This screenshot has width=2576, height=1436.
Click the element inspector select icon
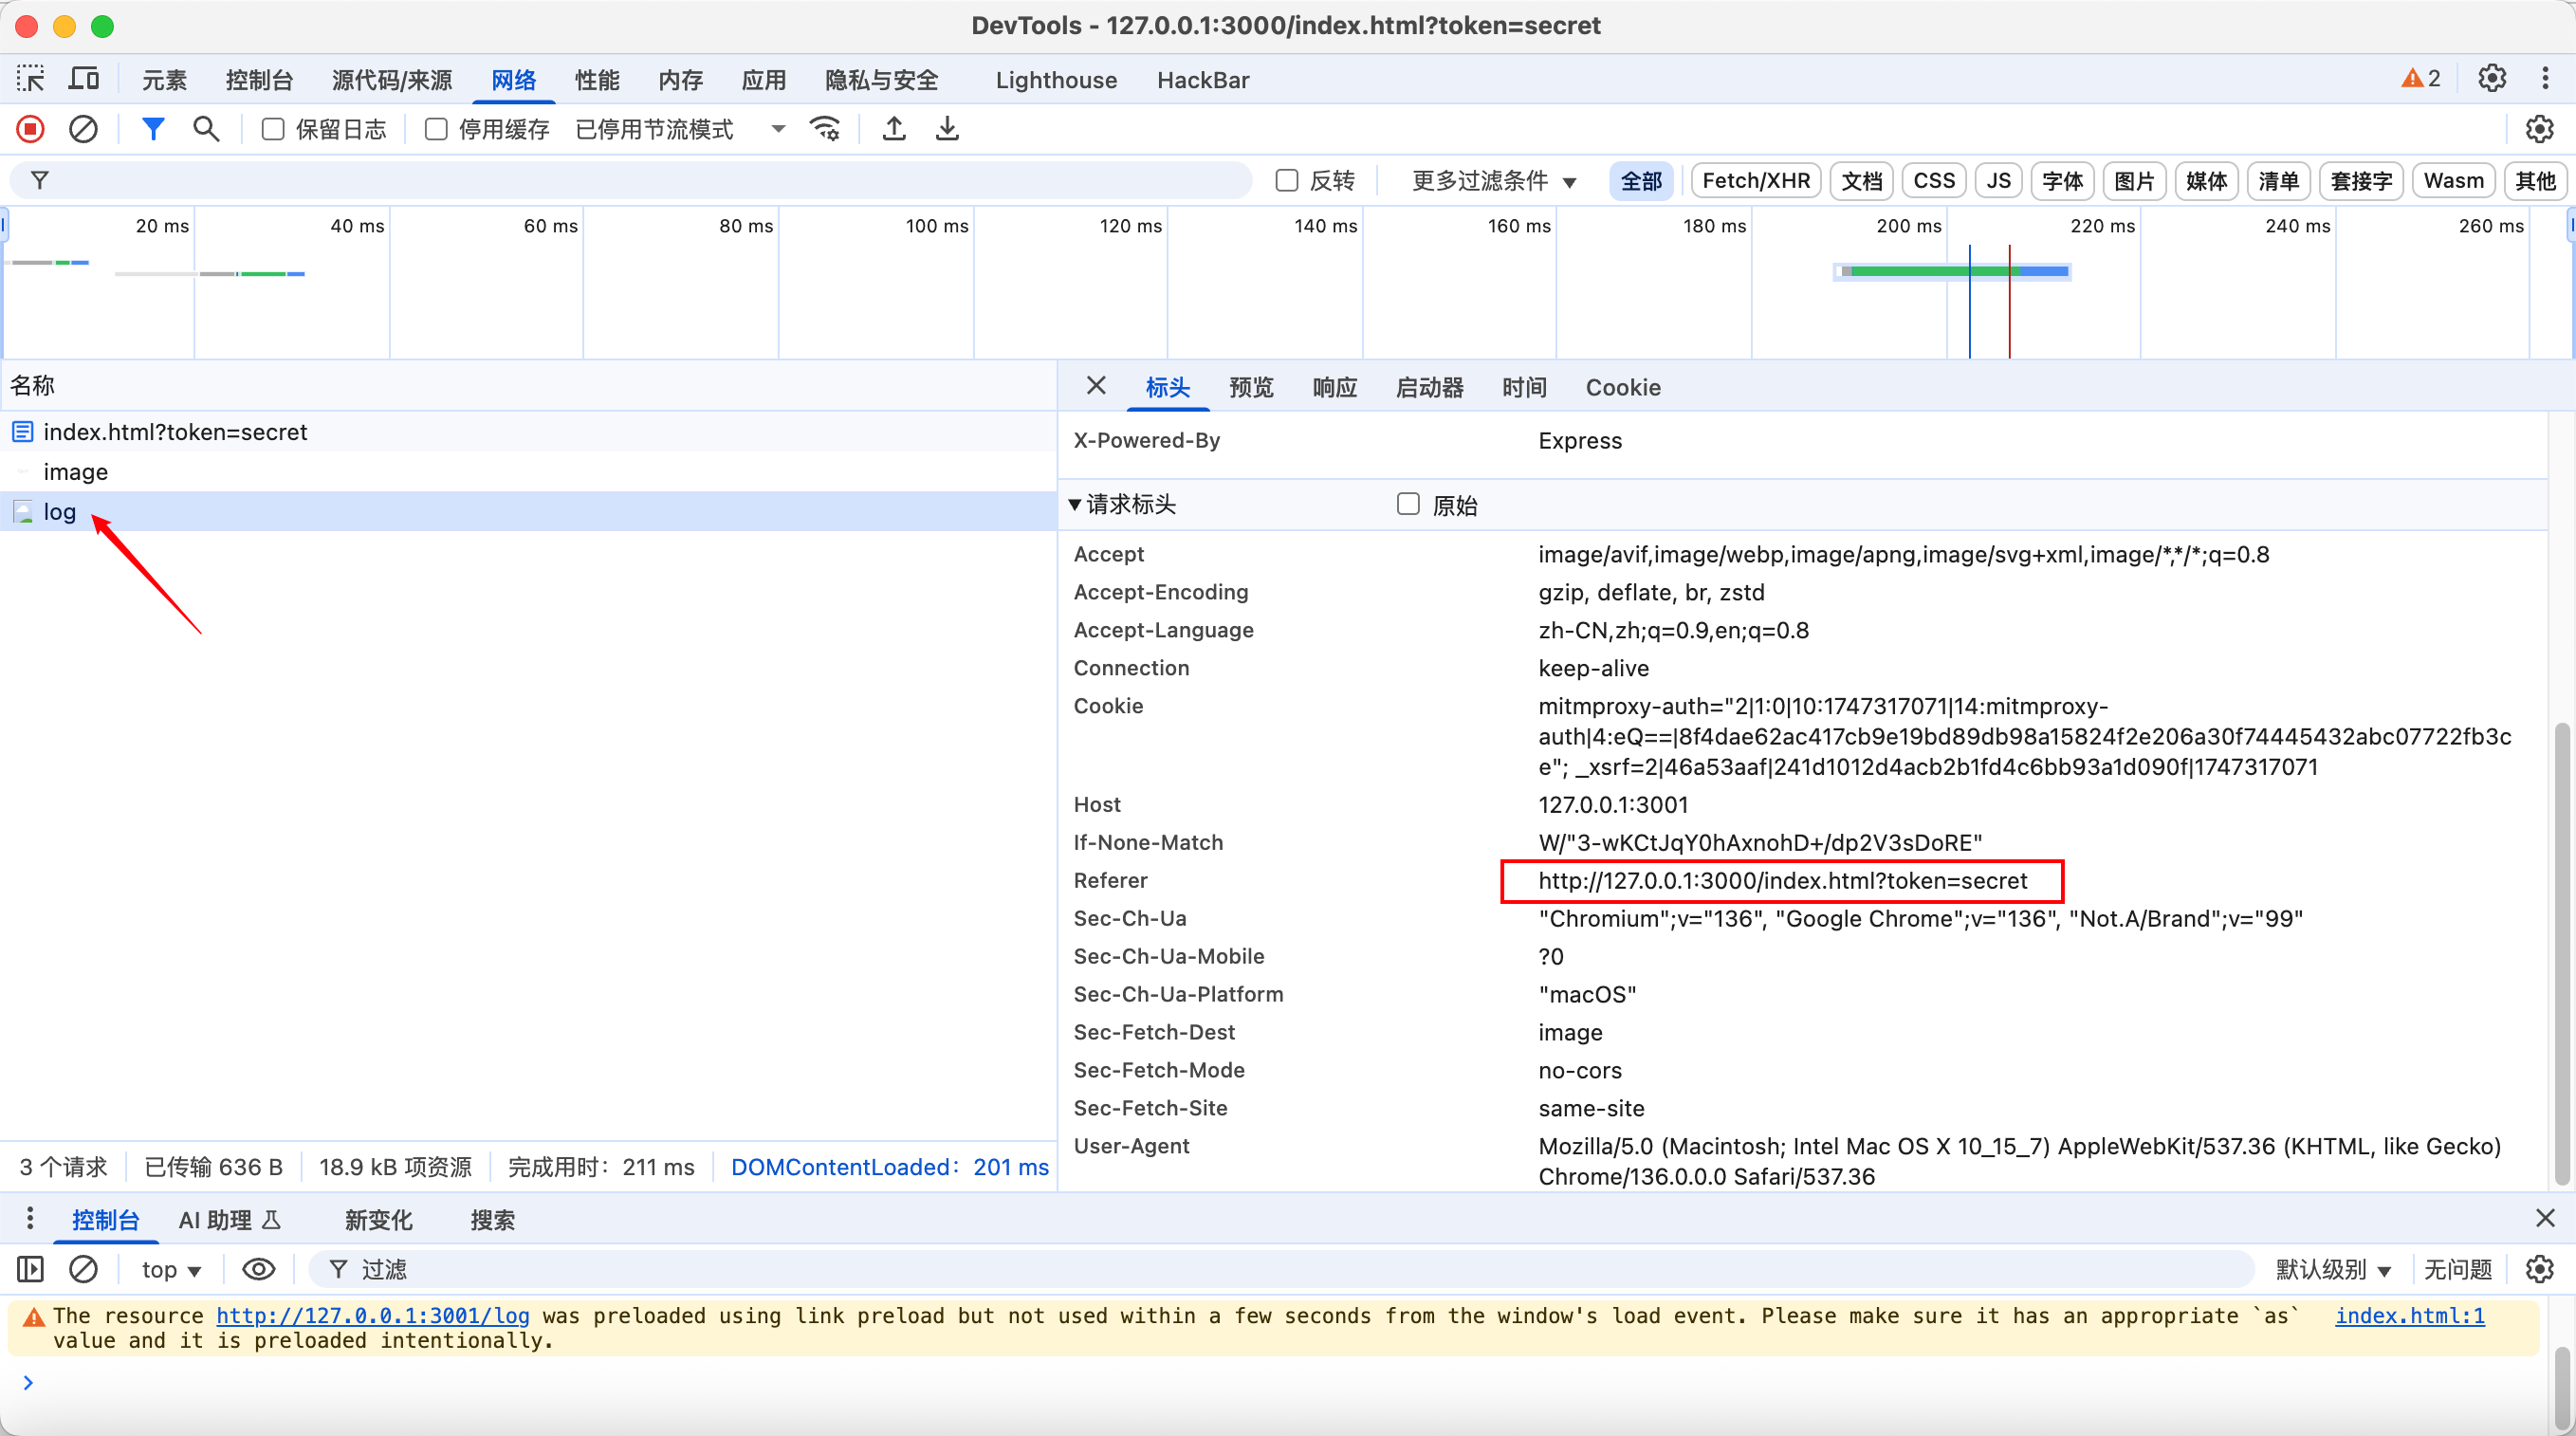[x=30, y=79]
